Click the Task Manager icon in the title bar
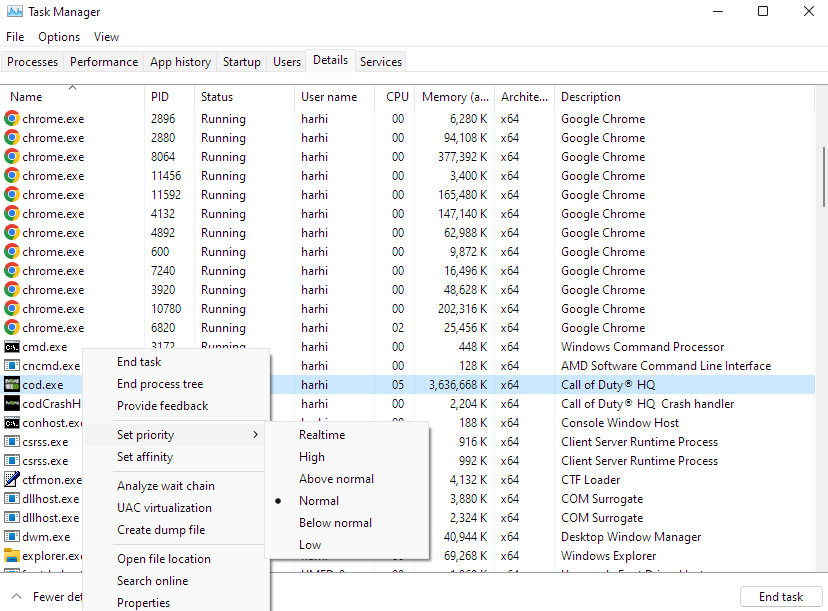The height and width of the screenshot is (611, 828). coord(15,11)
